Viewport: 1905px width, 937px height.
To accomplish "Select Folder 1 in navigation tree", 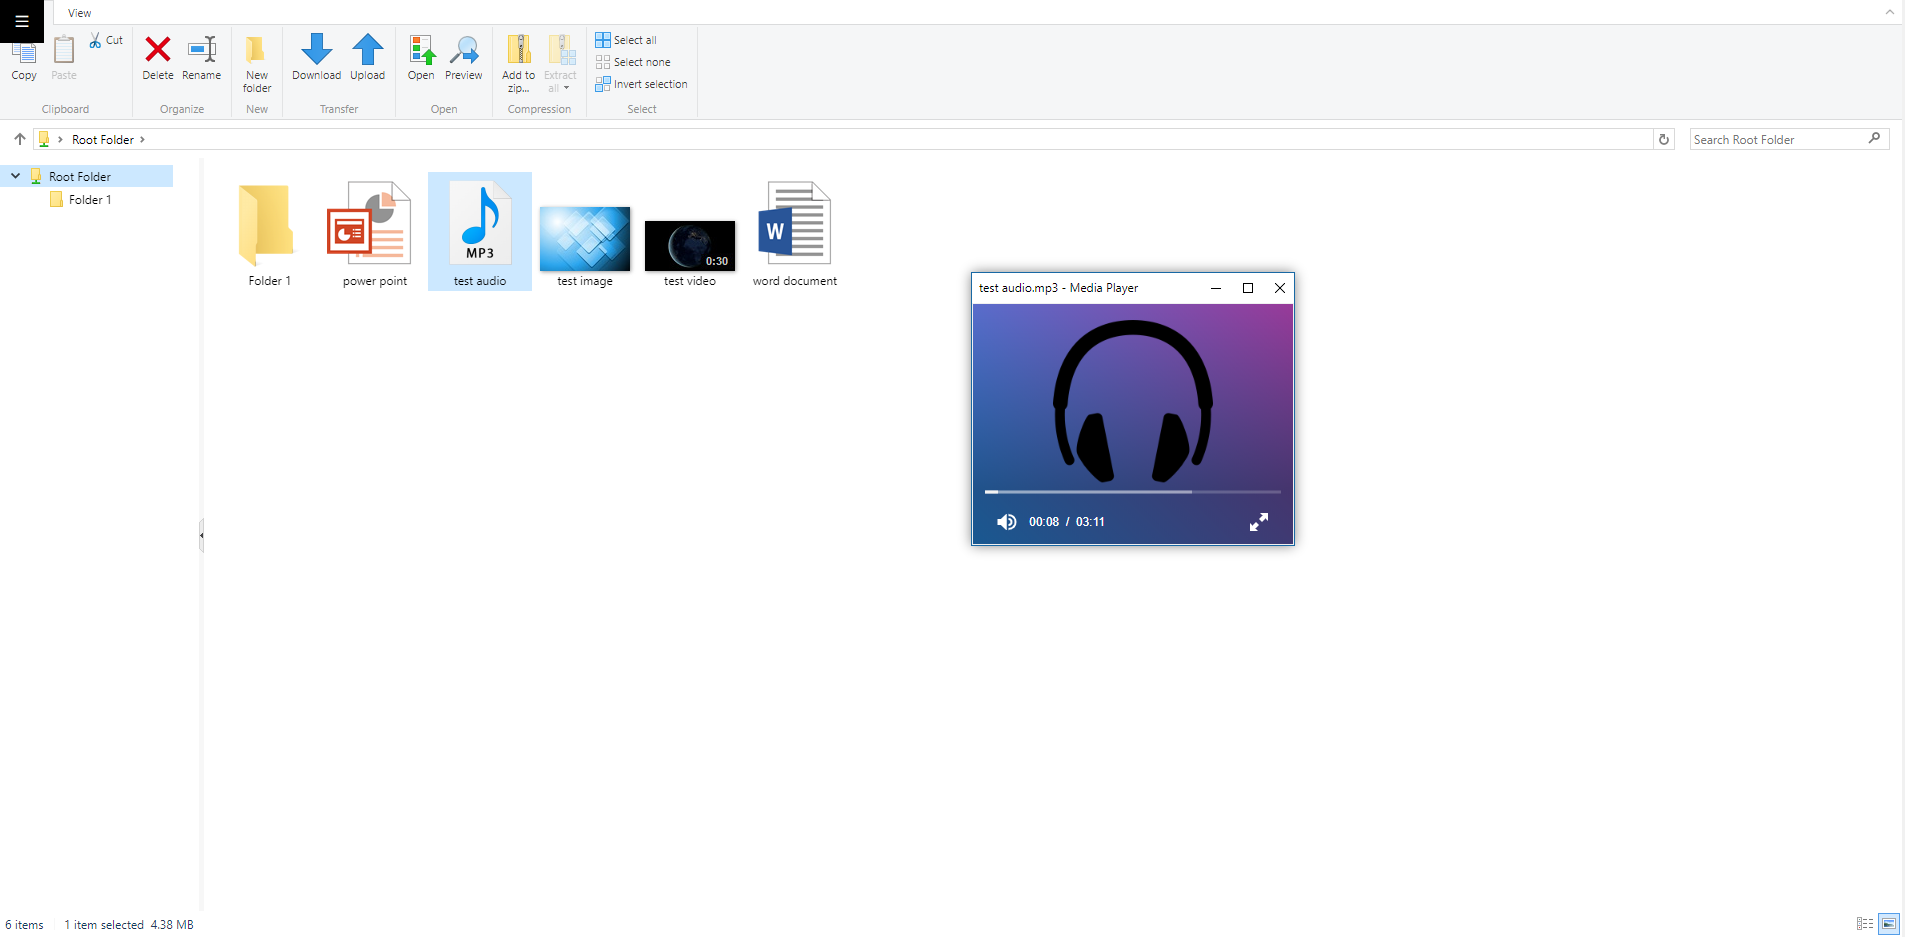I will tap(90, 200).
